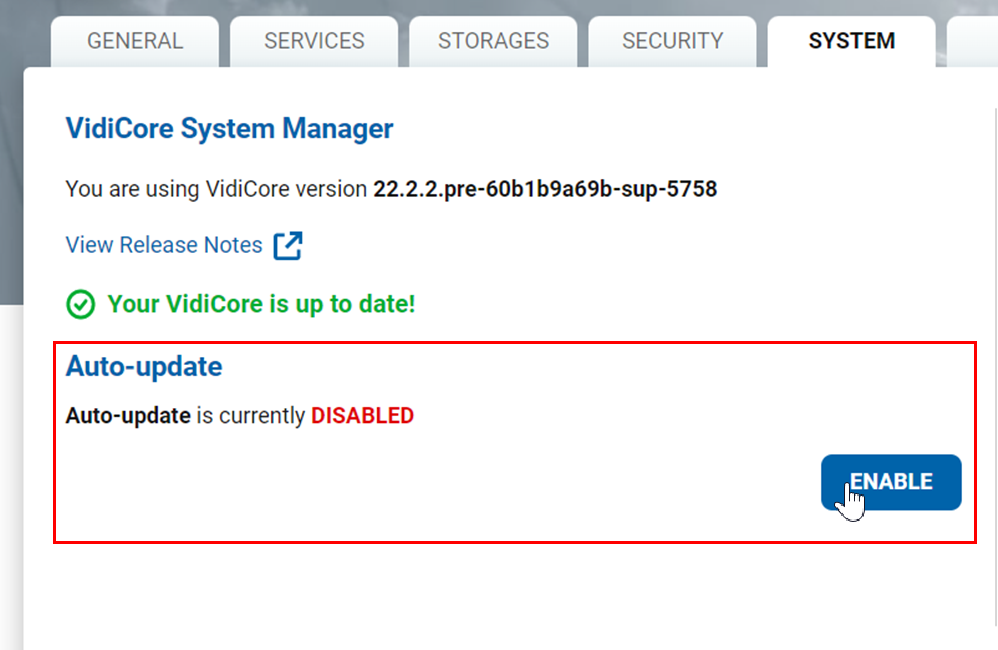The width and height of the screenshot is (998, 650).
Task: Click the "is currently" status text
Action: pyautogui.click(x=250, y=416)
